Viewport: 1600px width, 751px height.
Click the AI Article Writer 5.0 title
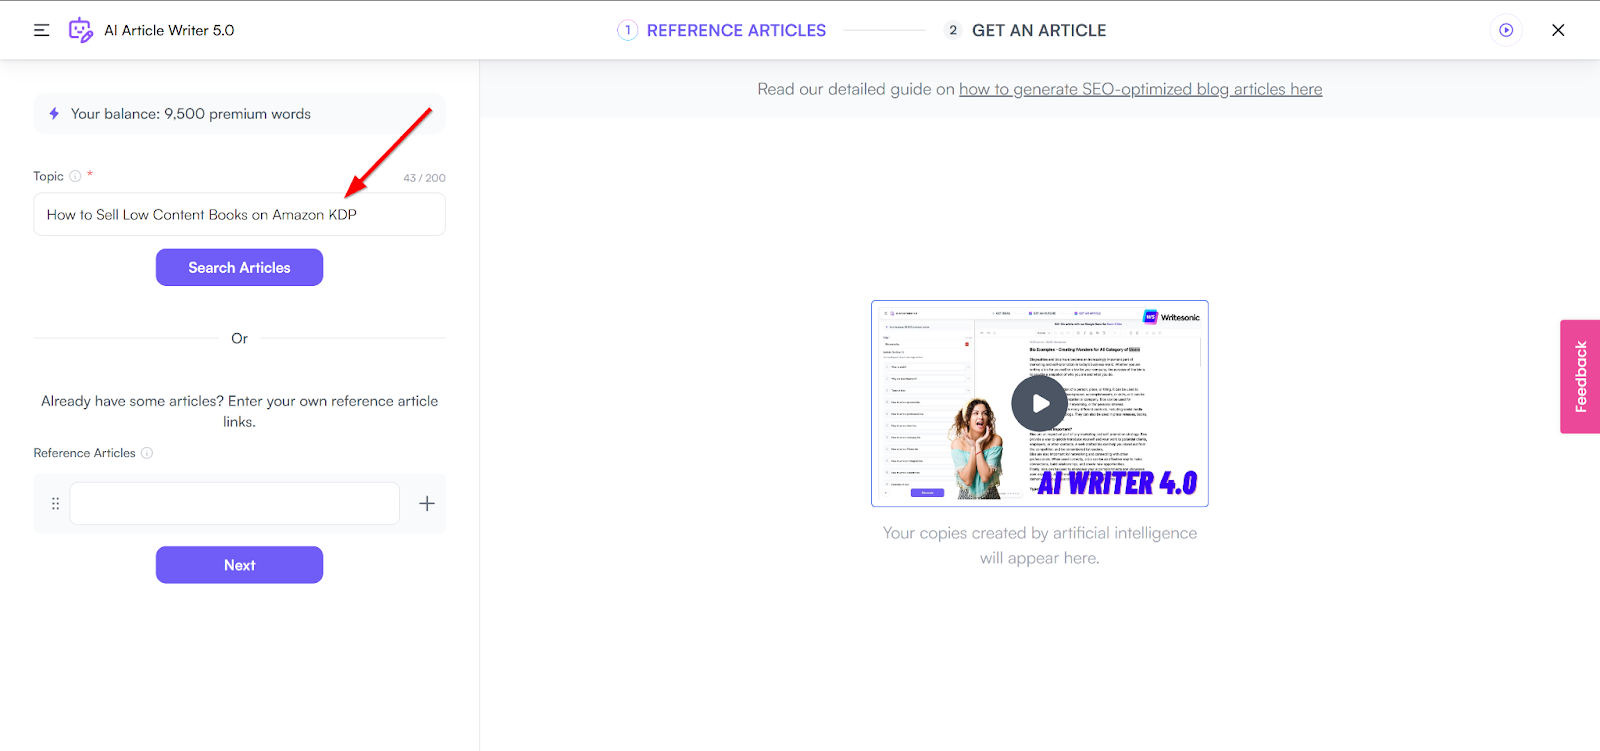pos(169,30)
